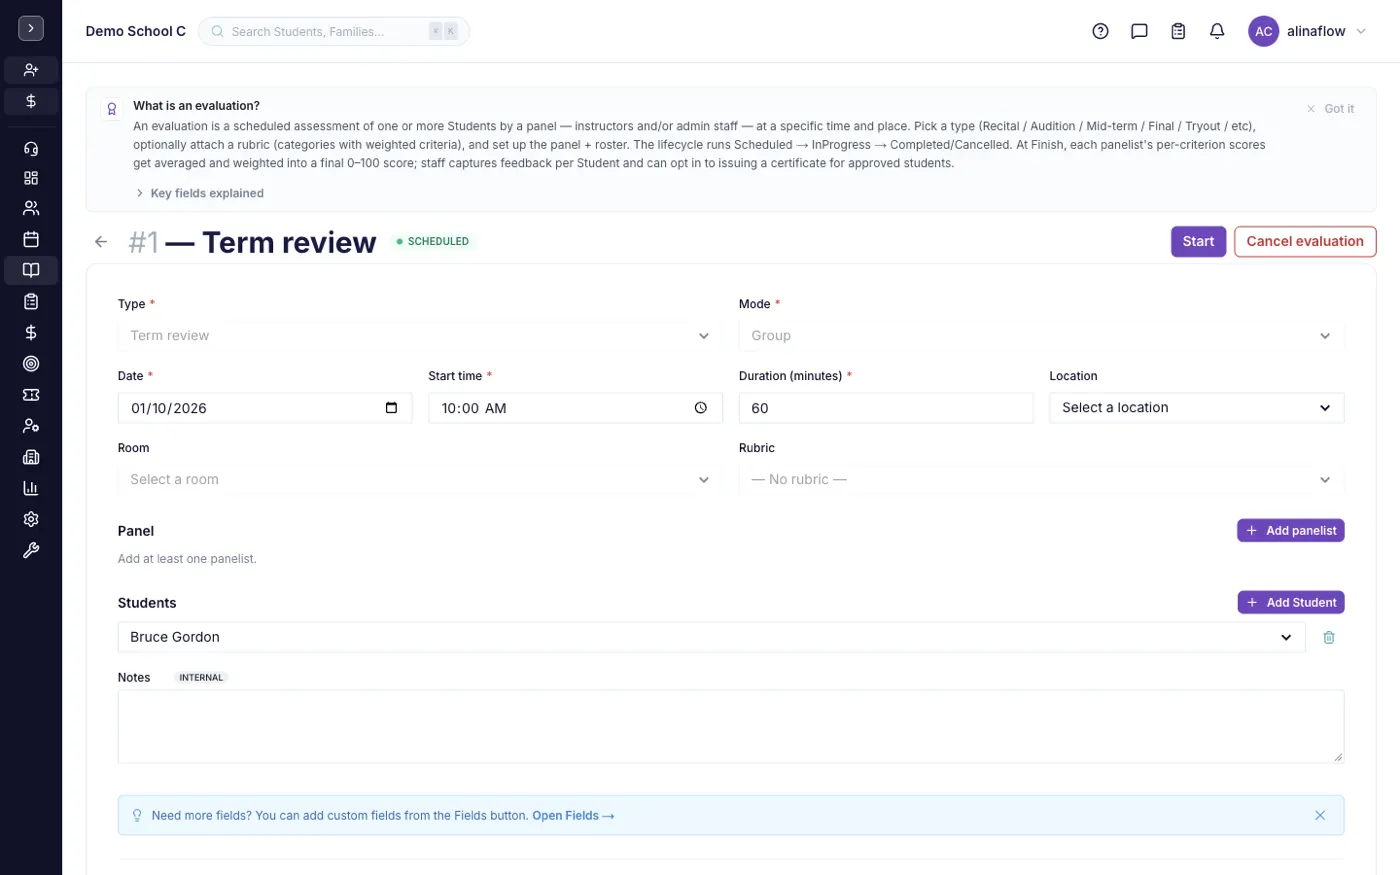The width and height of the screenshot is (1400, 875).
Task: Open the dashboard grid icon in the sidebar
Action: pyautogui.click(x=31, y=178)
